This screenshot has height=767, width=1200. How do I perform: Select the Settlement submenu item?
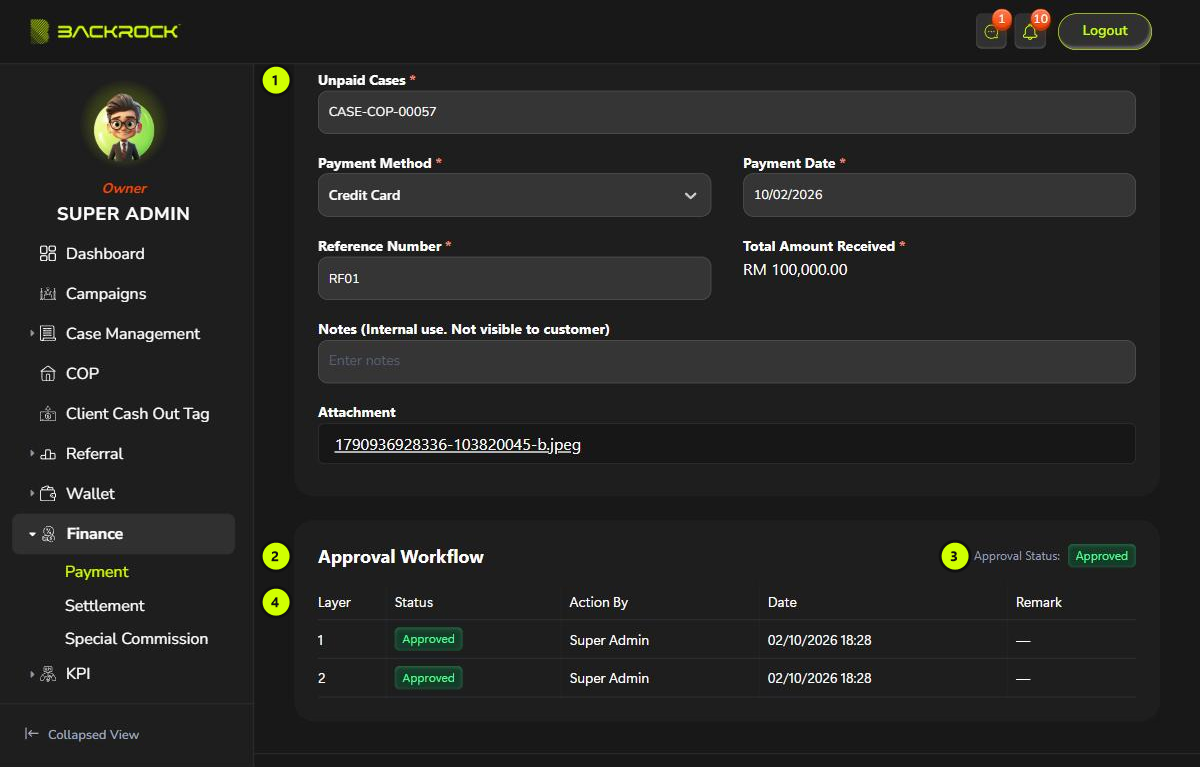pos(105,606)
